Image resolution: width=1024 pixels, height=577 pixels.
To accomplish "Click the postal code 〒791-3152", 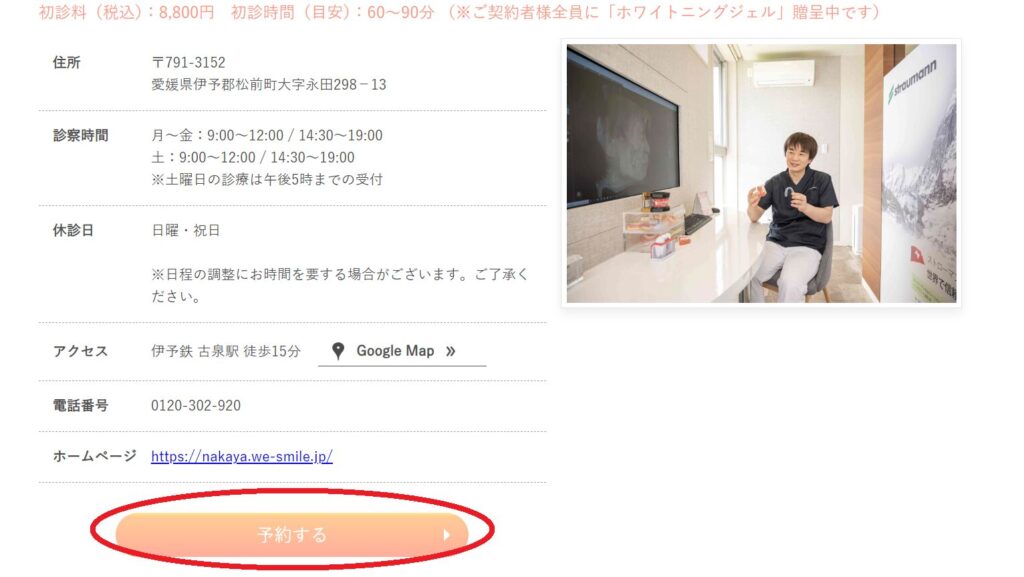I will point(188,62).
